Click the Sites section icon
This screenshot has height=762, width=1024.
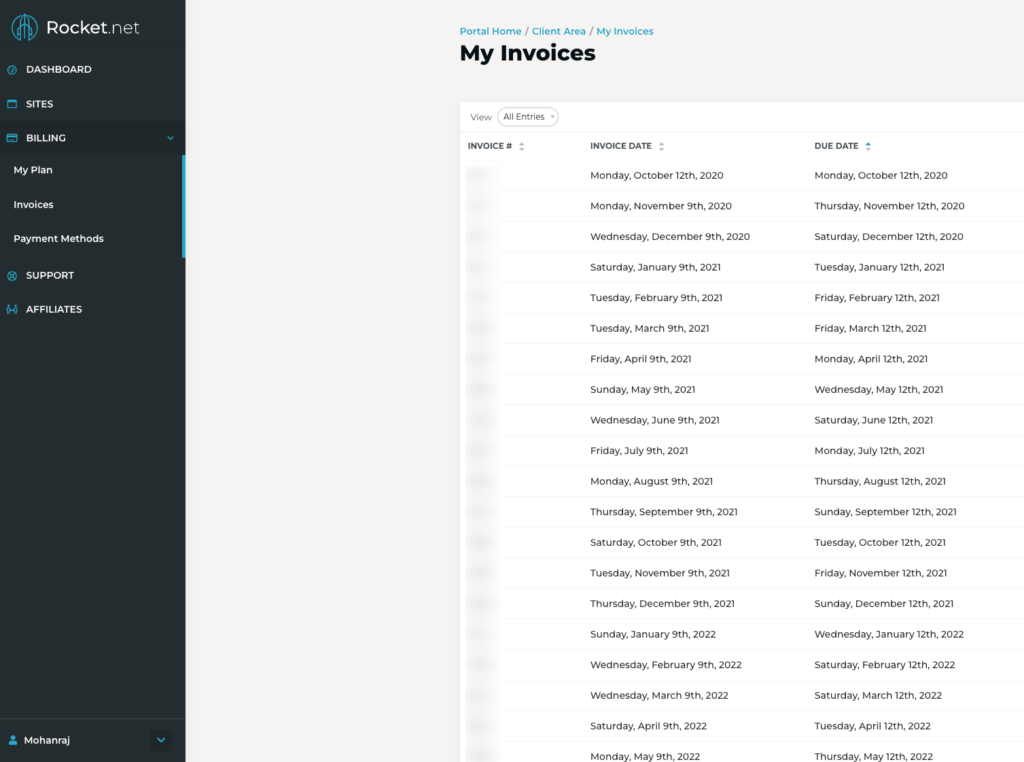point(14,103)
